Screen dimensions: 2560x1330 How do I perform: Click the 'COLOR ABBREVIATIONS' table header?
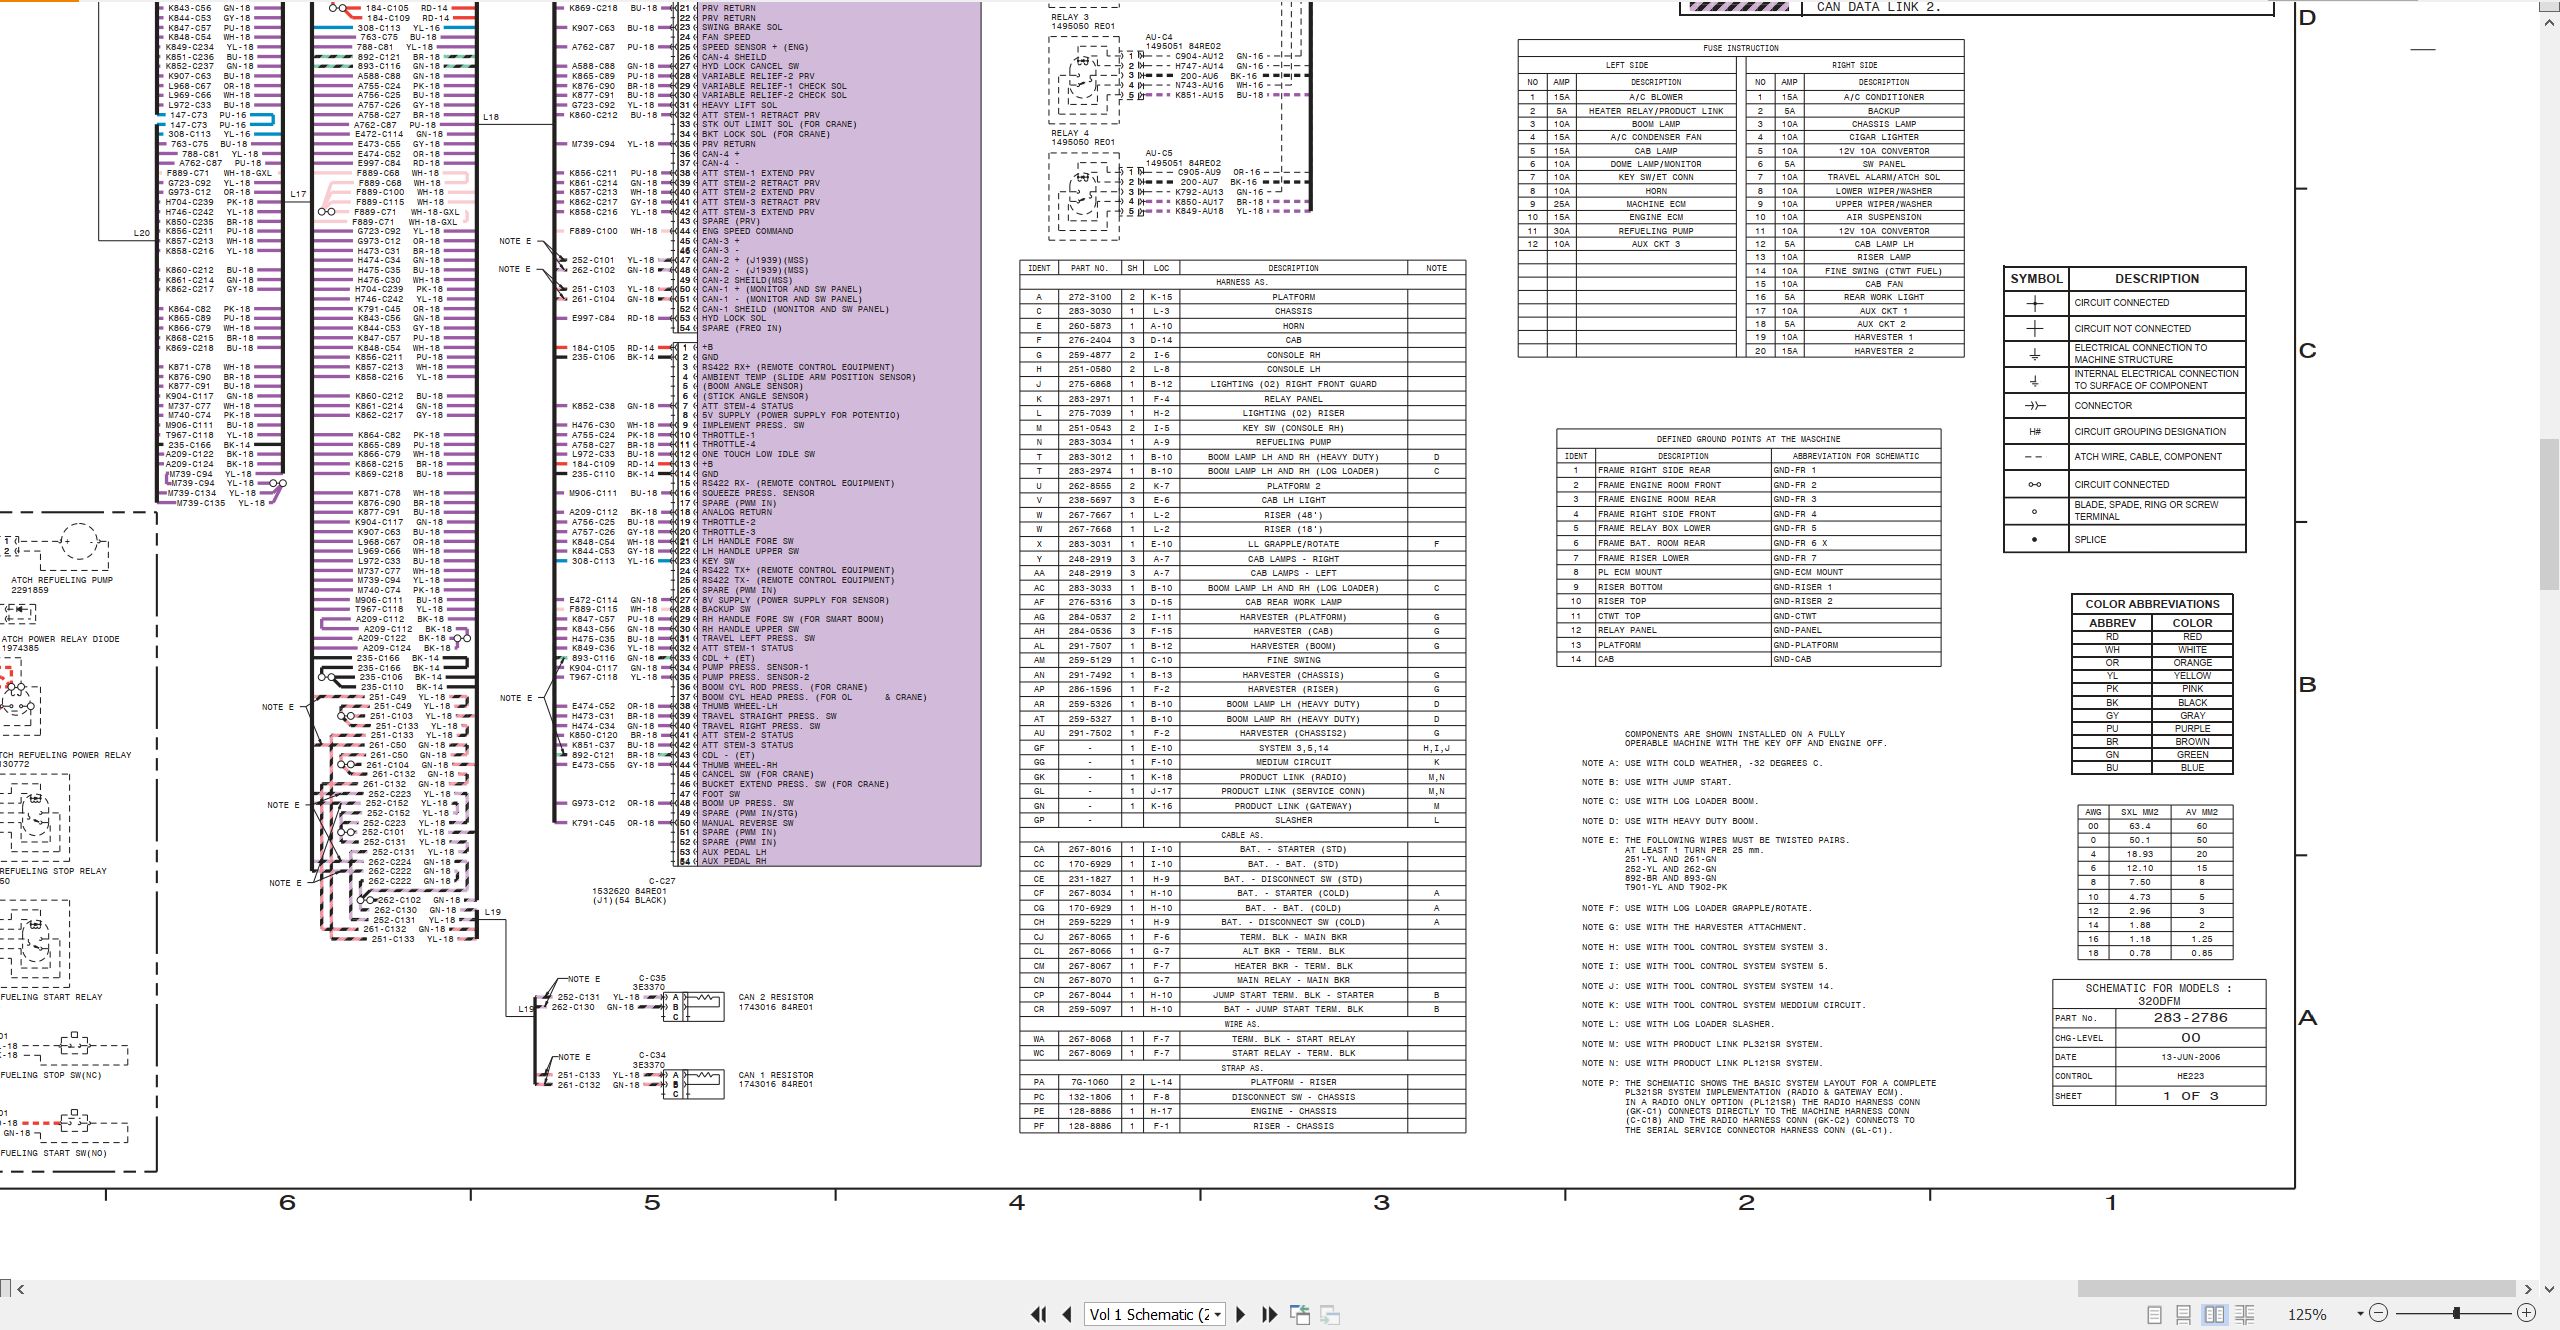click(x=2152, y=604)
